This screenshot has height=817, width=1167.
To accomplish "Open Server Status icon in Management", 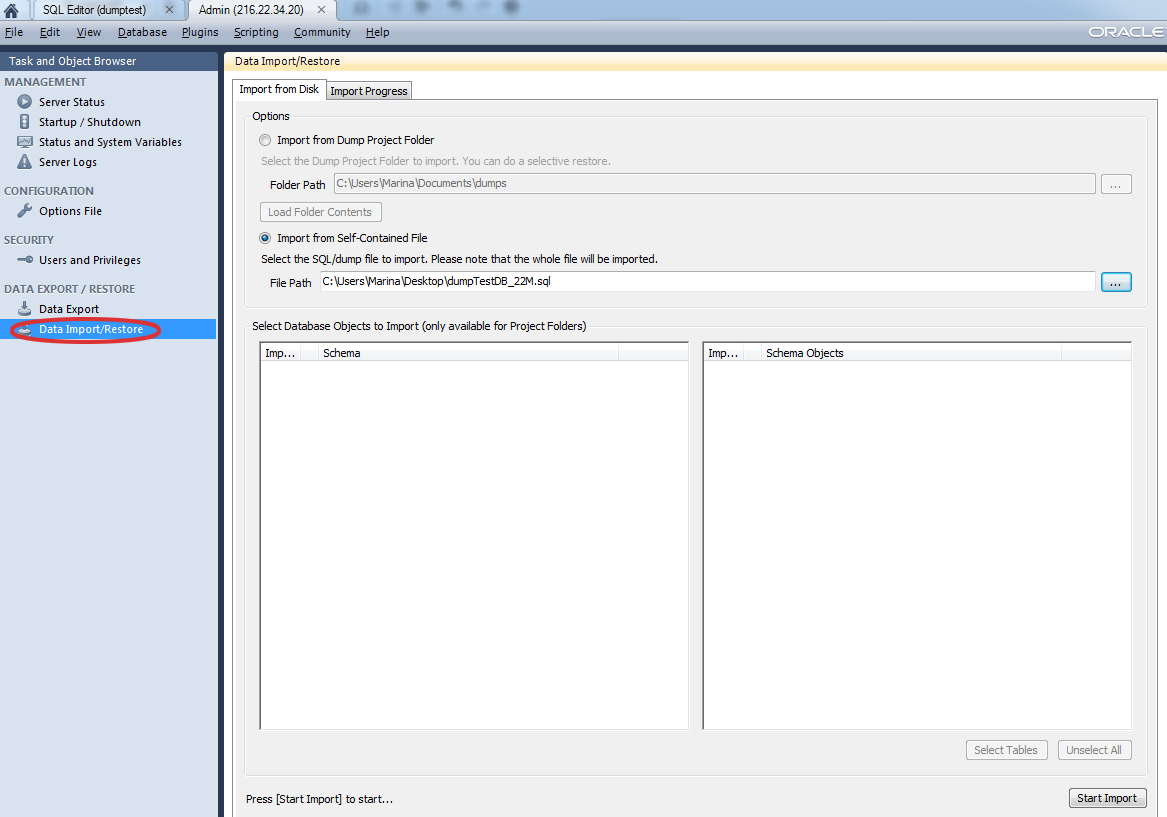I will coord(25,101).
